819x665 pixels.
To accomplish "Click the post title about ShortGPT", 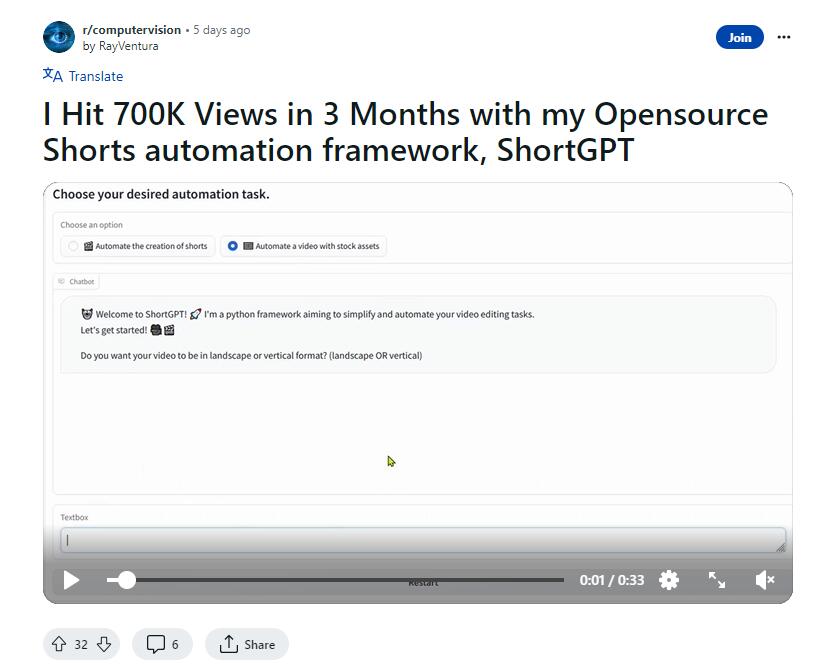I will [x=405, y=132].
